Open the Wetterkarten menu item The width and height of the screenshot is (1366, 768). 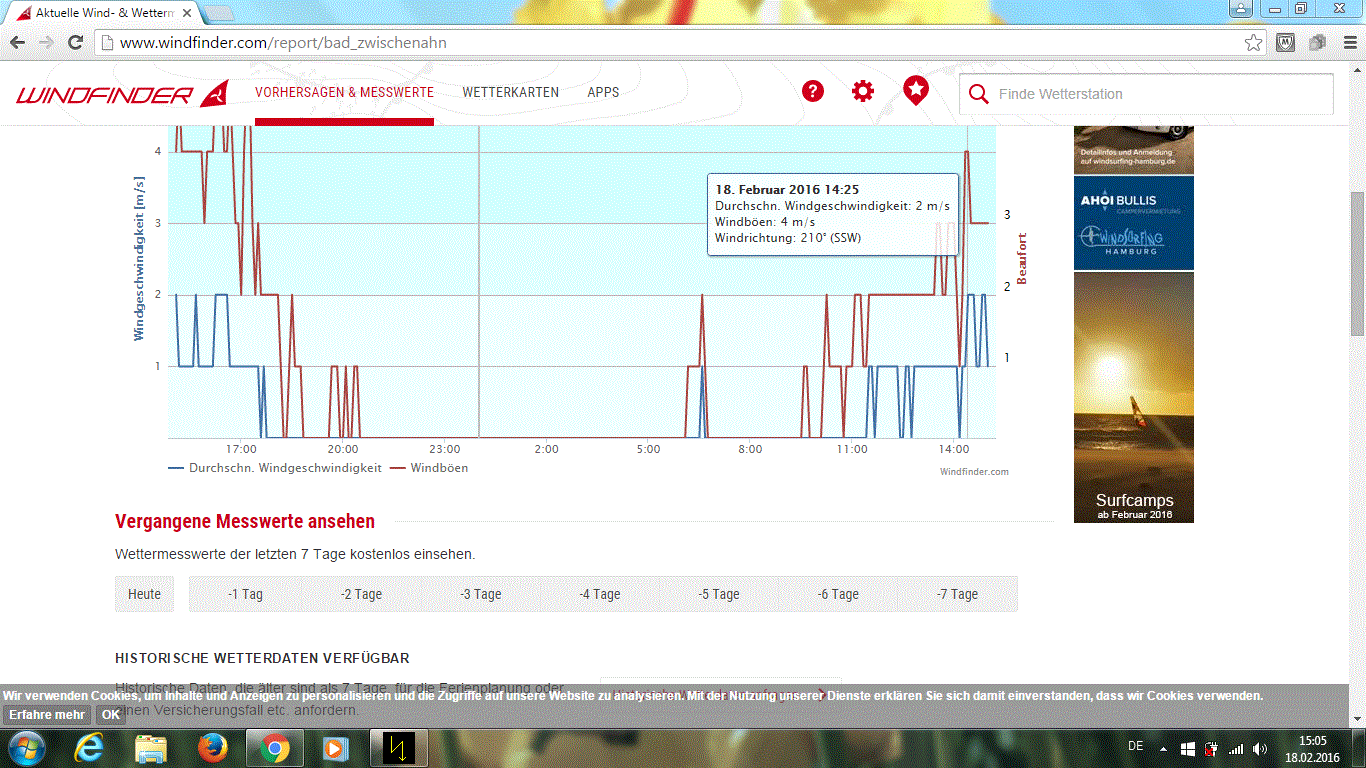[510, 92]
